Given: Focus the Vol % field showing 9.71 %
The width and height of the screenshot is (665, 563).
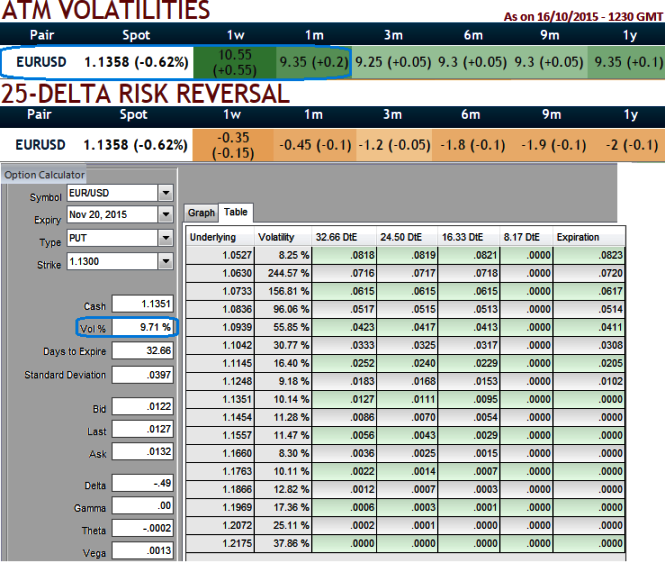Looking at the screenshot, I should tap(144, 327).
